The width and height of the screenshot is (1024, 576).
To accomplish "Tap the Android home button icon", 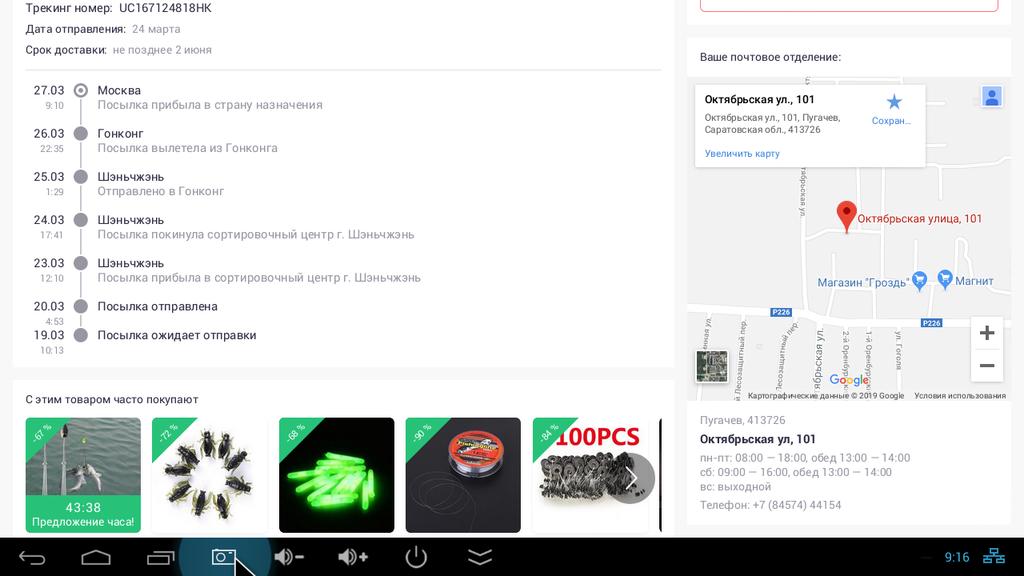I will (96, 557).
